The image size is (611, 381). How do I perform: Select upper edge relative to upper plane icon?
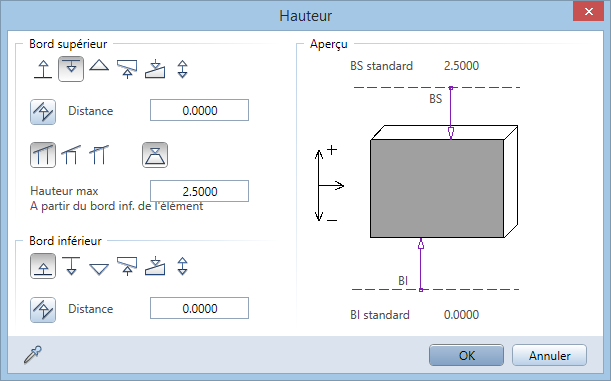(71, 69)
